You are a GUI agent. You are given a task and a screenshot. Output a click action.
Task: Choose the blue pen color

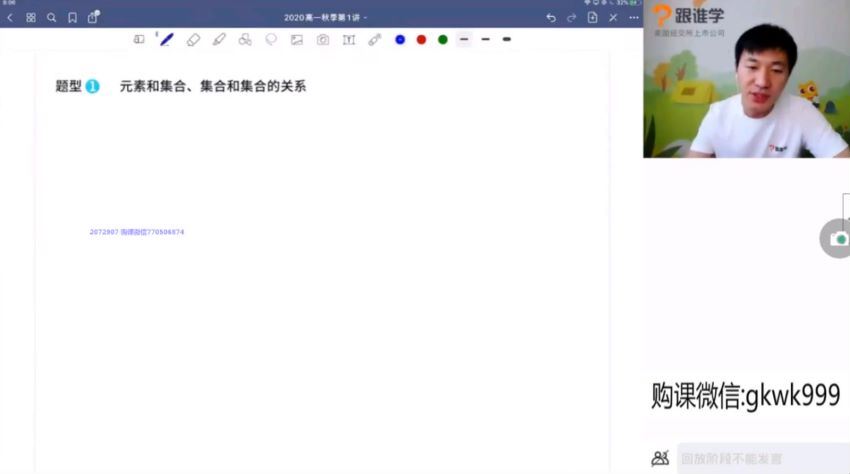tap(400, 40)
